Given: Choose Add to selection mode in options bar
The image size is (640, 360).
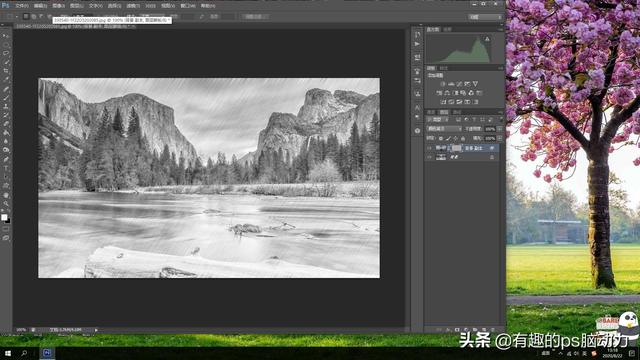Looking at the screenshot, I should [34, 17].
